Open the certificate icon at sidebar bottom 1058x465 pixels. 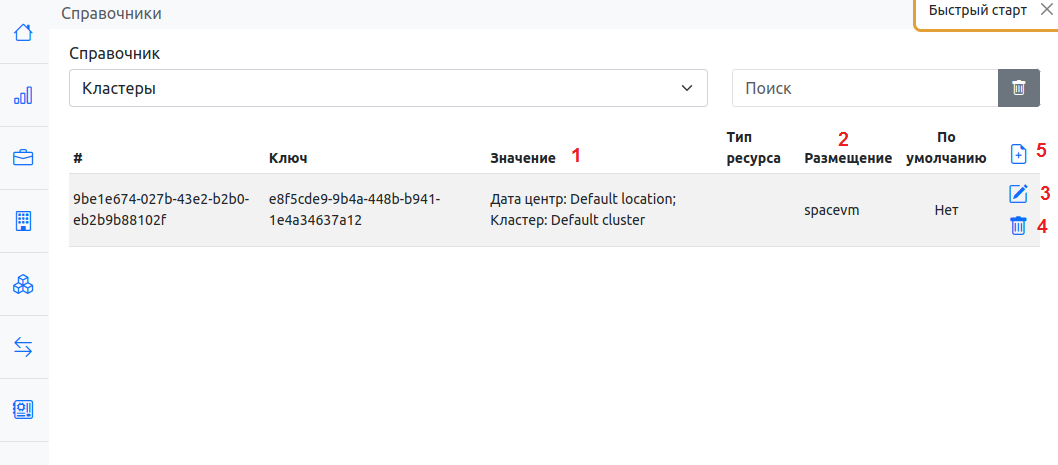pyautogui.click(x=23, y=410)
